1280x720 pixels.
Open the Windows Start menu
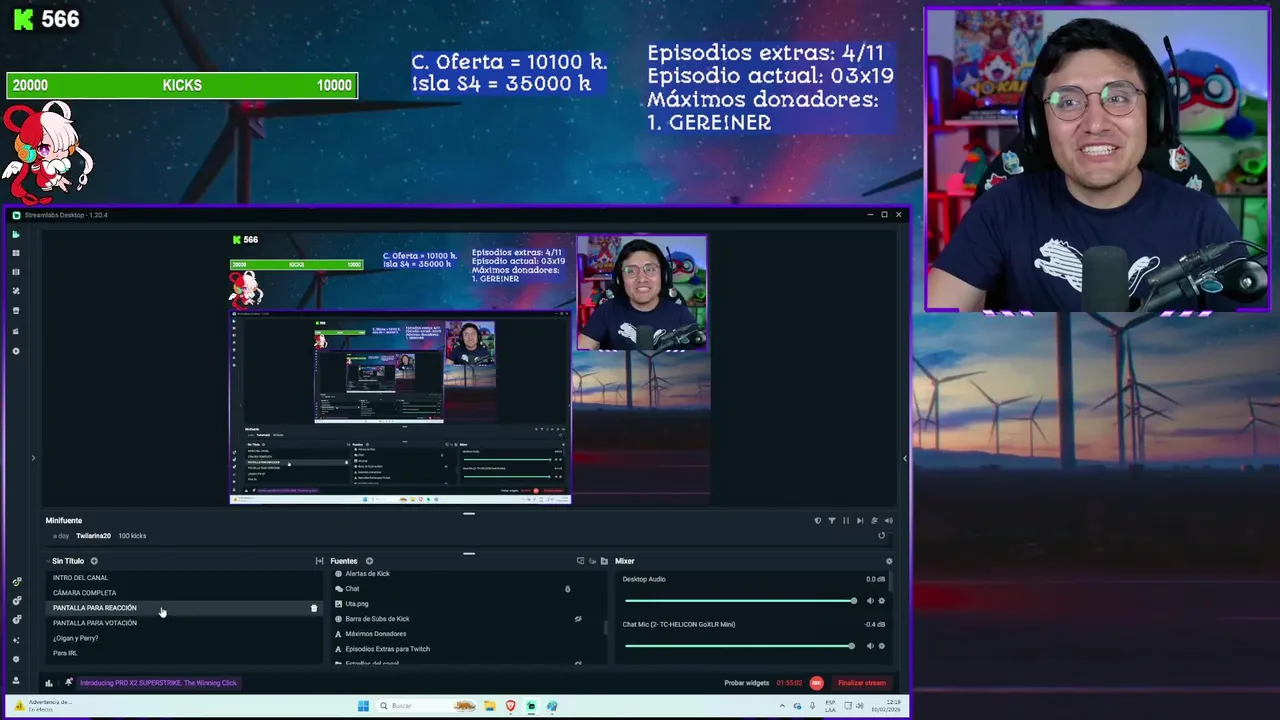pos(363,706)
